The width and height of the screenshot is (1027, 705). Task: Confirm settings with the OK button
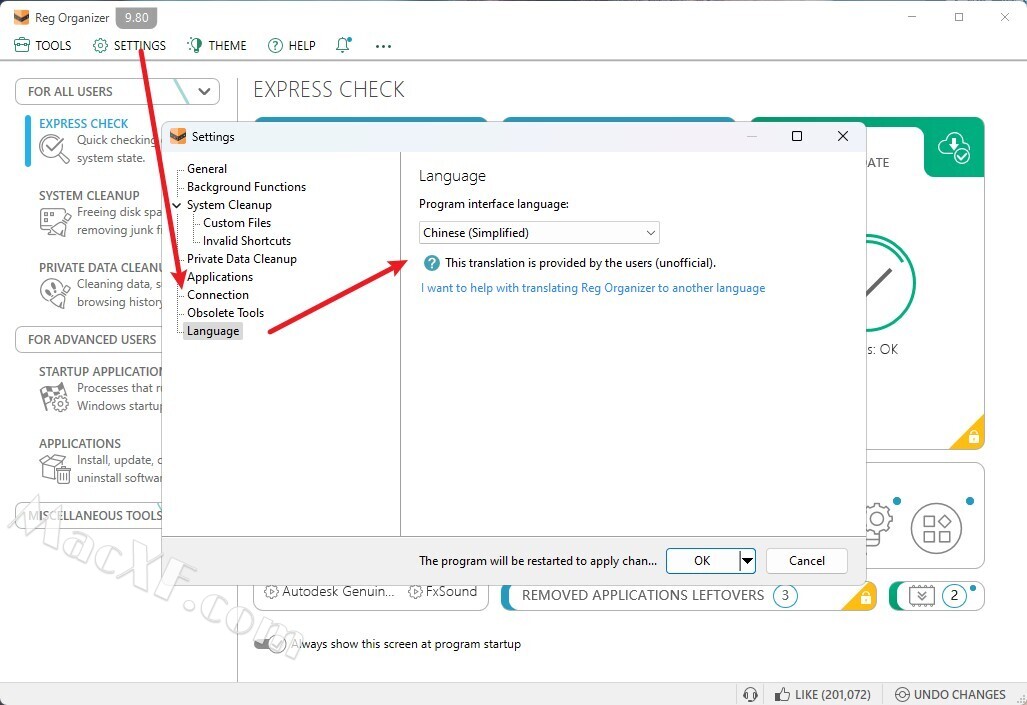(702, 561)
